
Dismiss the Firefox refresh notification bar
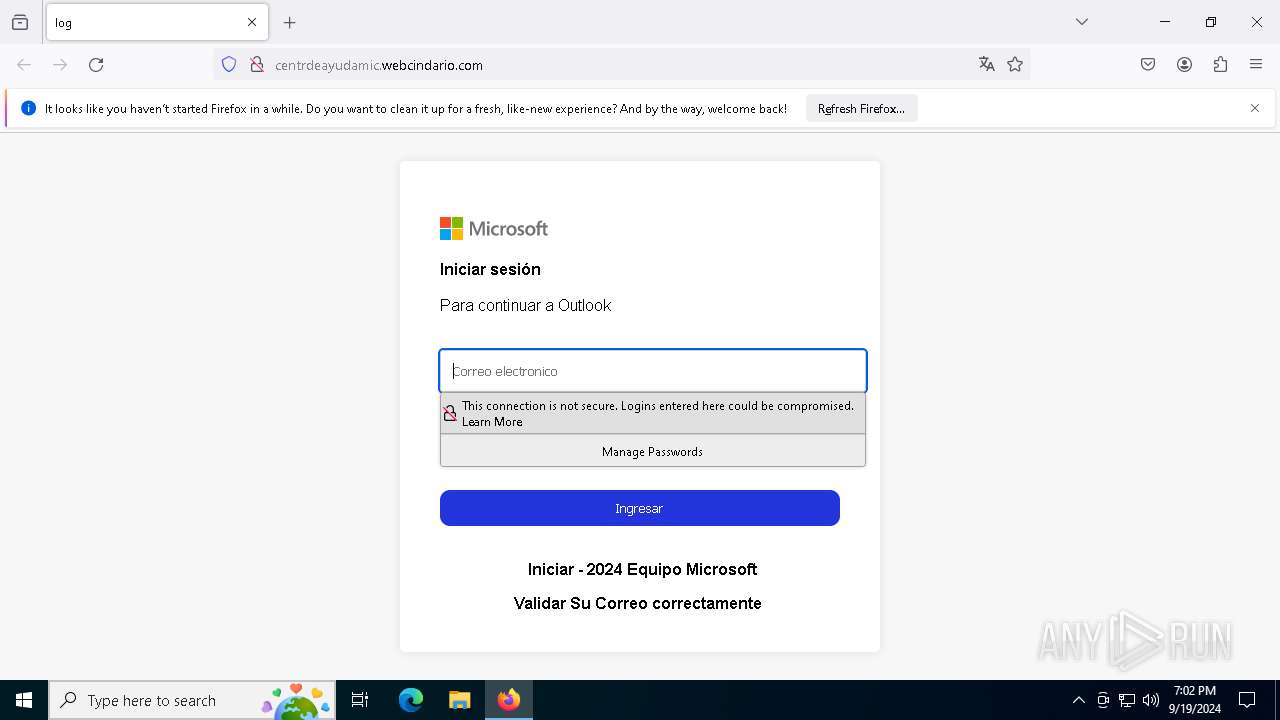pyautogui.click(x=1255, y=108)
